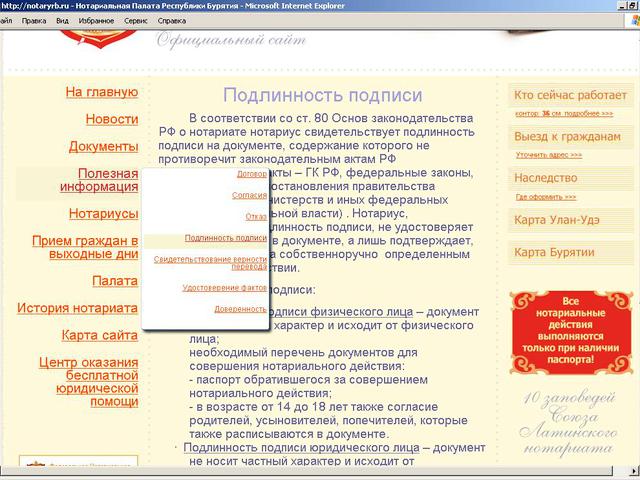Select Полезная информация menu item
The image size is (640, 480).
(99, 180)
